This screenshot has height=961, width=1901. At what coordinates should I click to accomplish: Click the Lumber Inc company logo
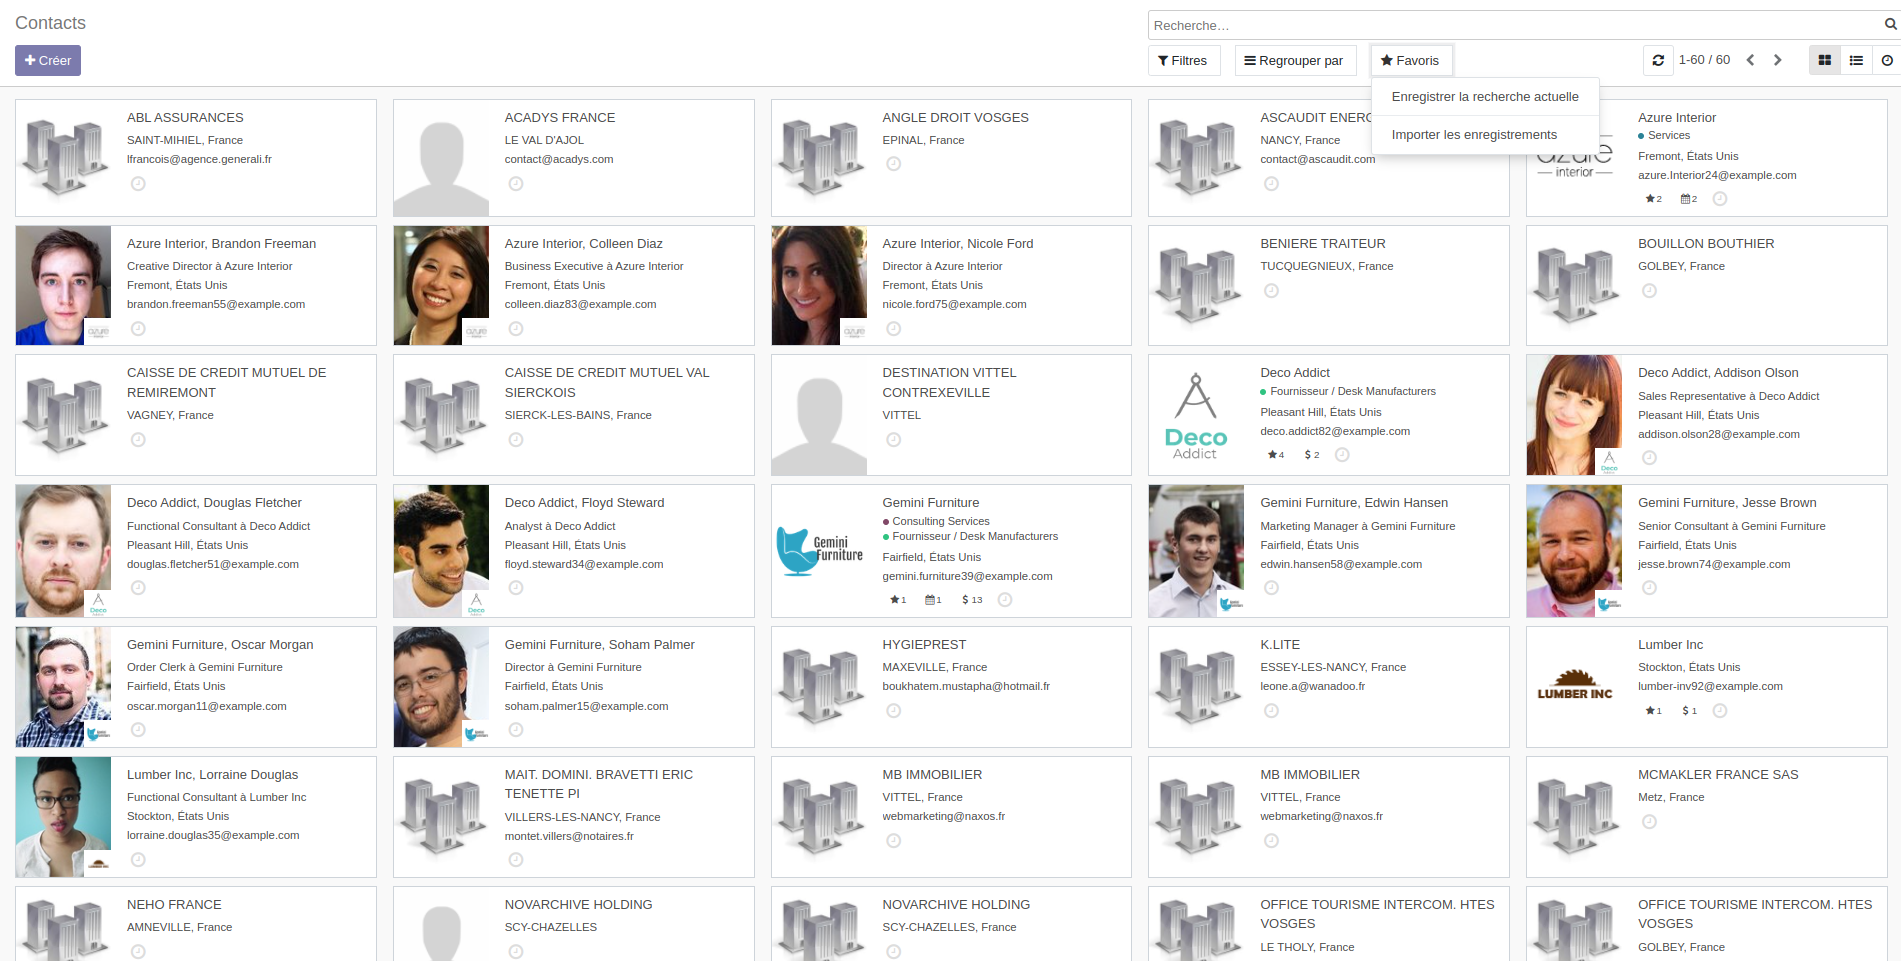pyautogui.click(x=1574, y=687)
